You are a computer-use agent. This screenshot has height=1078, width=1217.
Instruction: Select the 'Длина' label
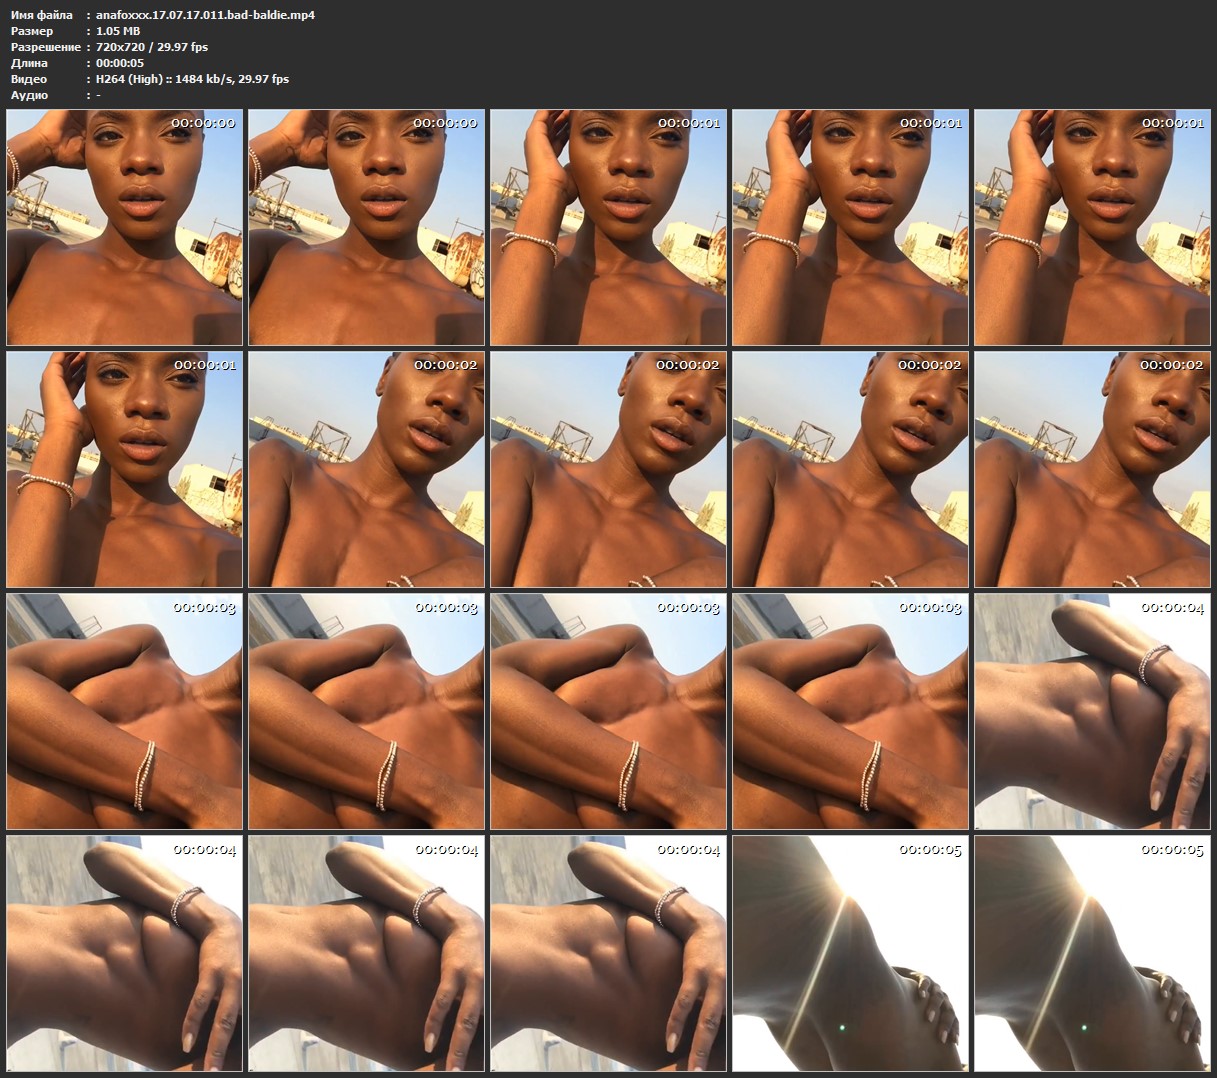tap(29, 63)
